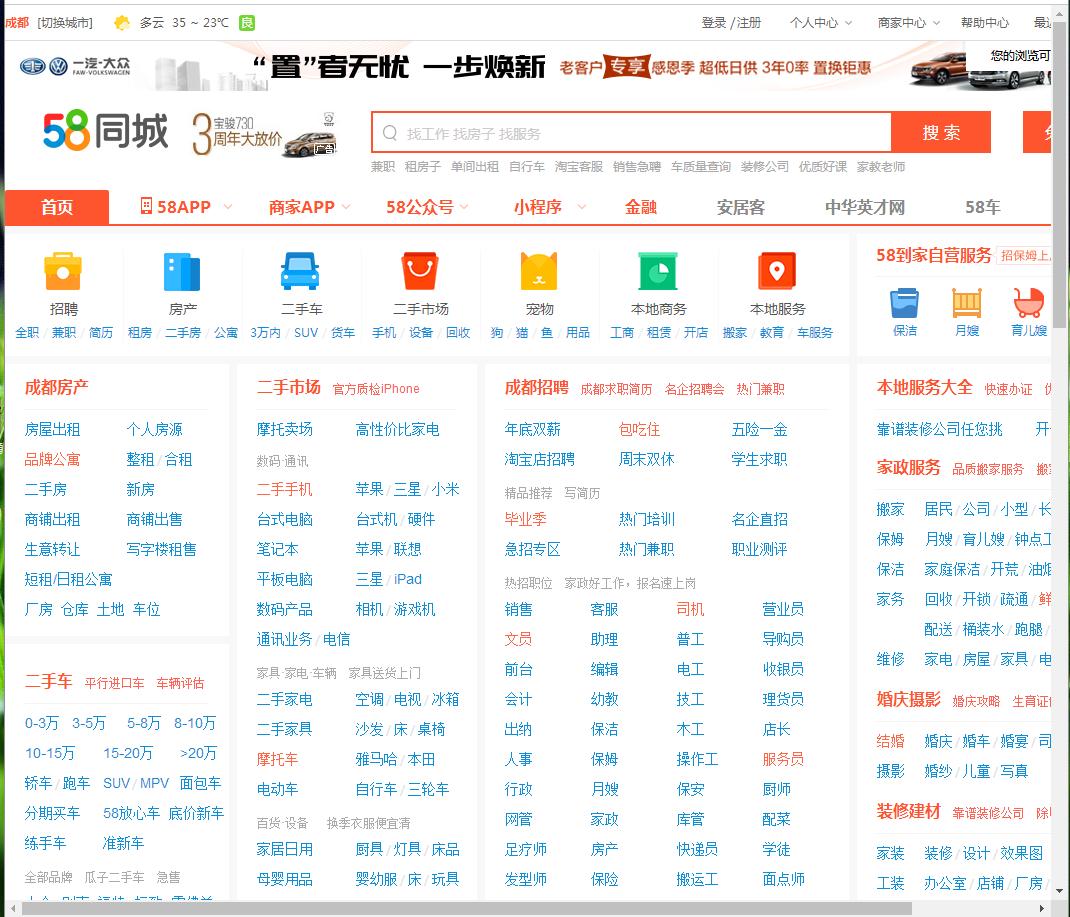Expand the 58APP dropdown menu
The width and height of the screenshot is (1070, 917).
181,207
